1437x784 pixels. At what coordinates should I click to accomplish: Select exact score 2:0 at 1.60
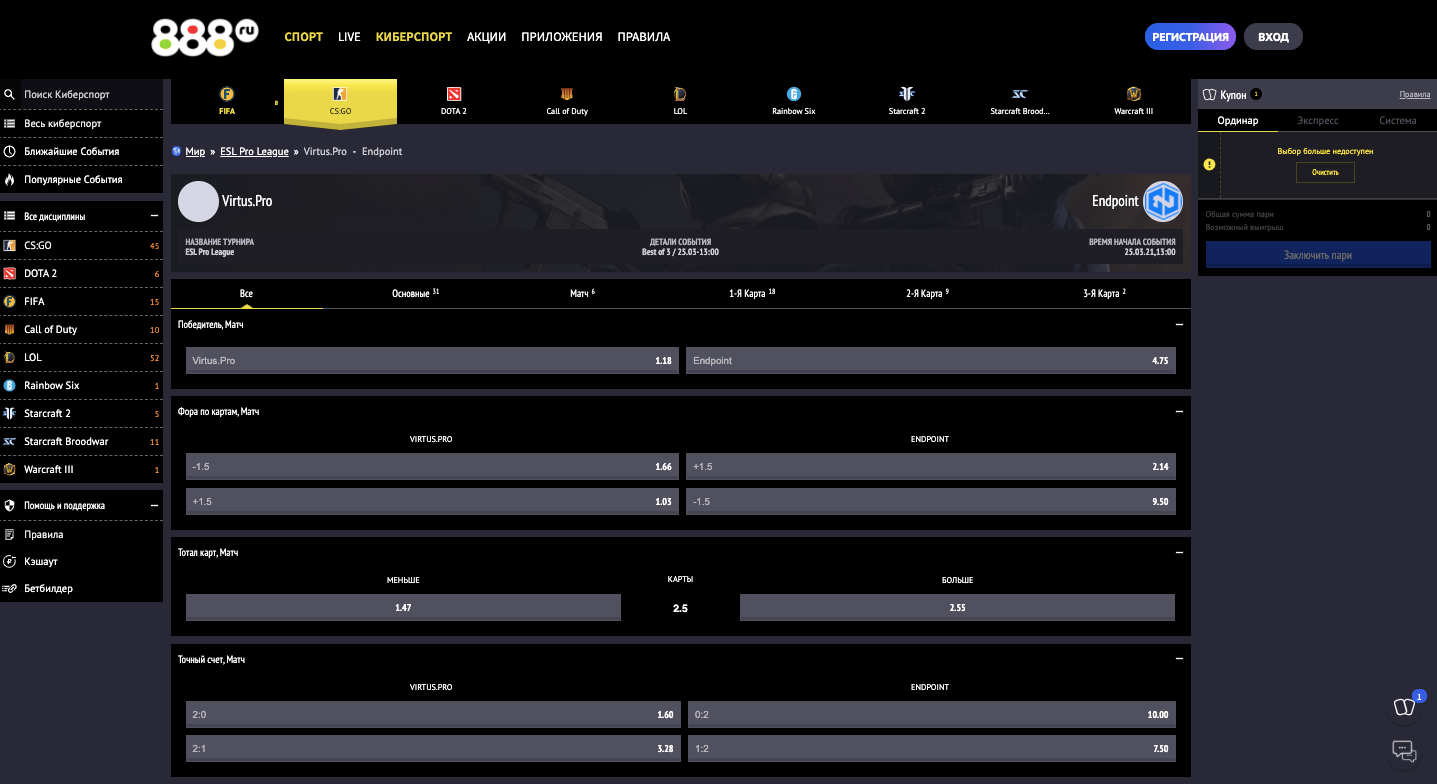pyautogui.click(x=432, y=715)
